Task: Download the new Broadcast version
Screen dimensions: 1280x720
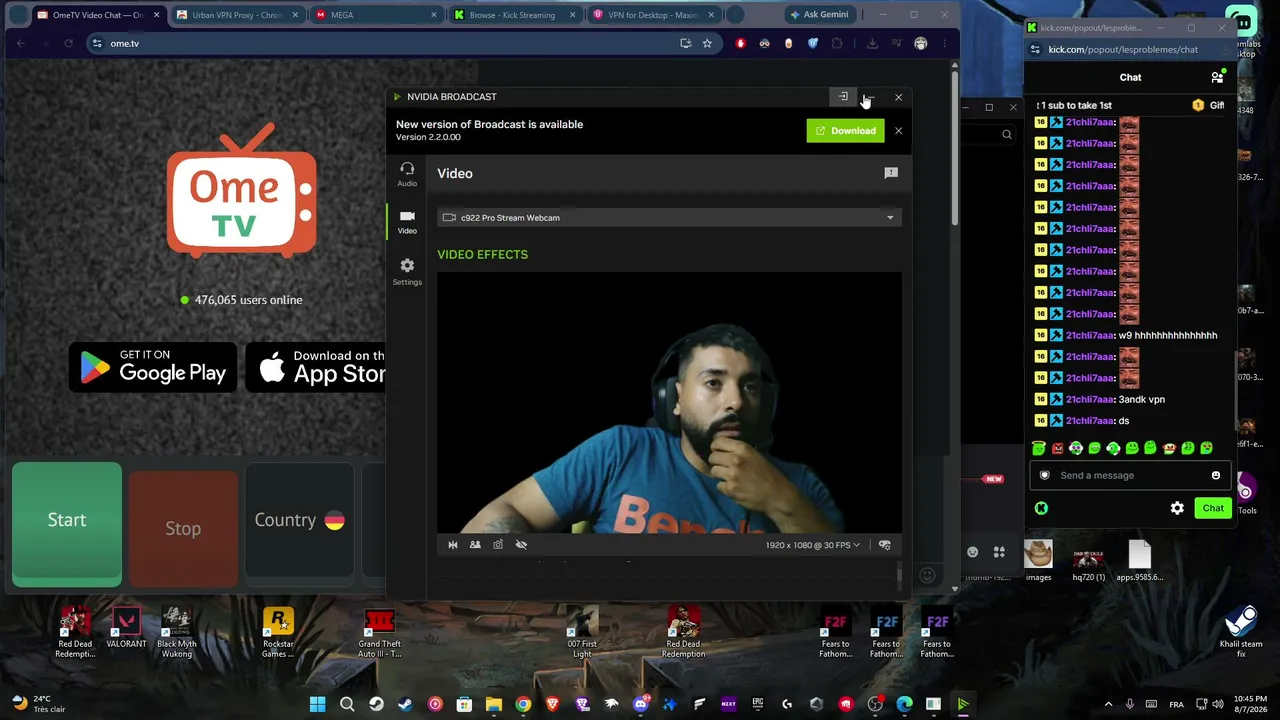Action: coord(845,131)
